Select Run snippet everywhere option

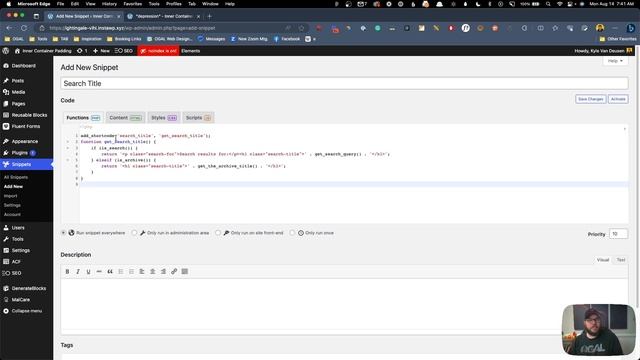(x=63, y=233)
